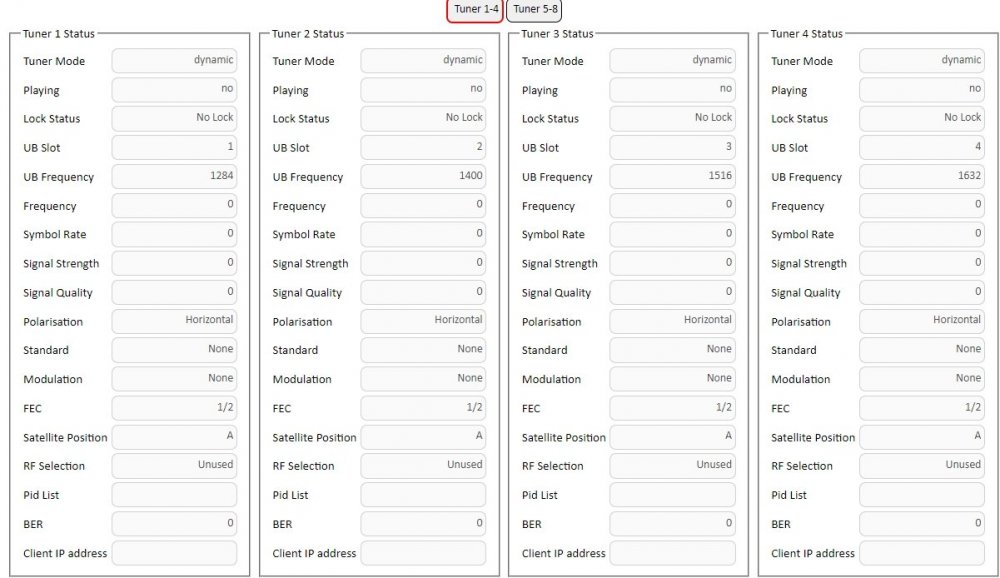The height and width of the screenshot is (578, 1000).
Task: Select the Tuner 1-4 tab
Action: (x=475, y=10)
